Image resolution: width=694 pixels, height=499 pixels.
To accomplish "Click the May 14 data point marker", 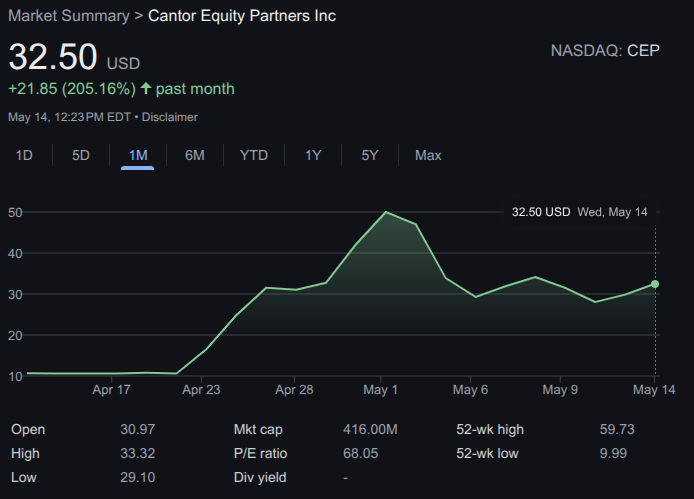I will point(655,284).
